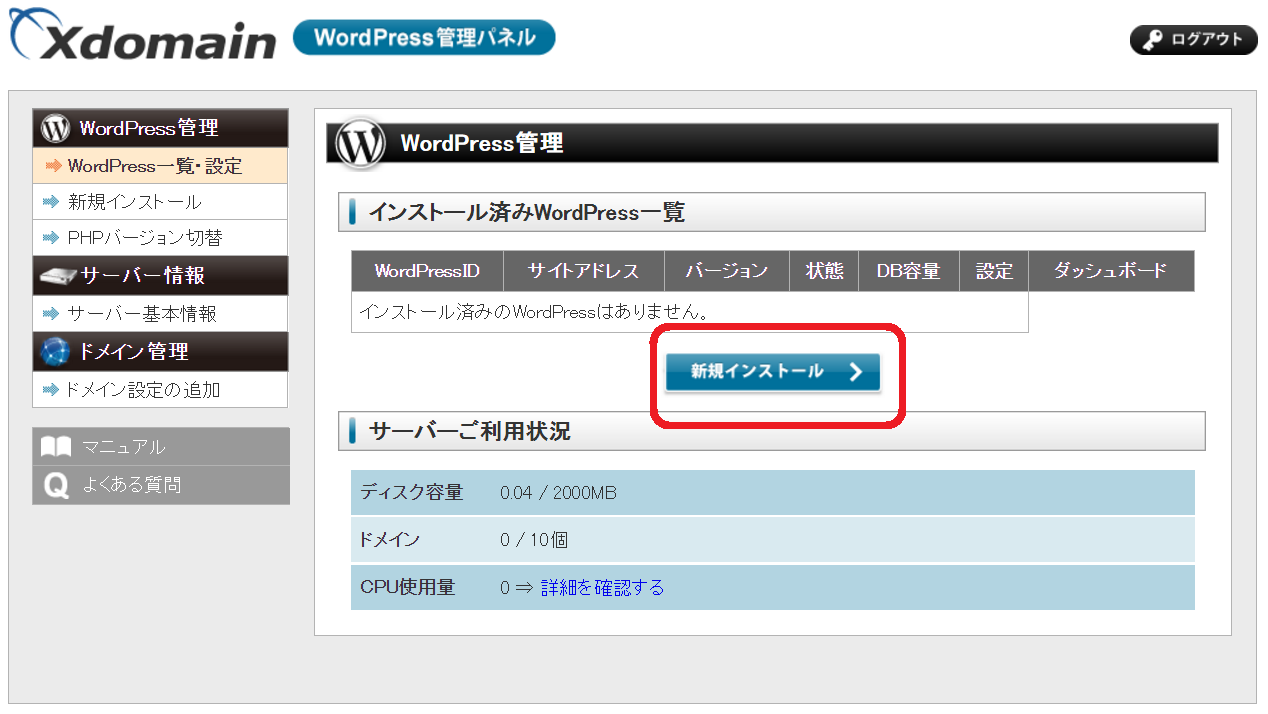The width and height of the screenshot is (1268, 714).
Task: Click the Q icon beside よくある質問
Action: [56, 484]
